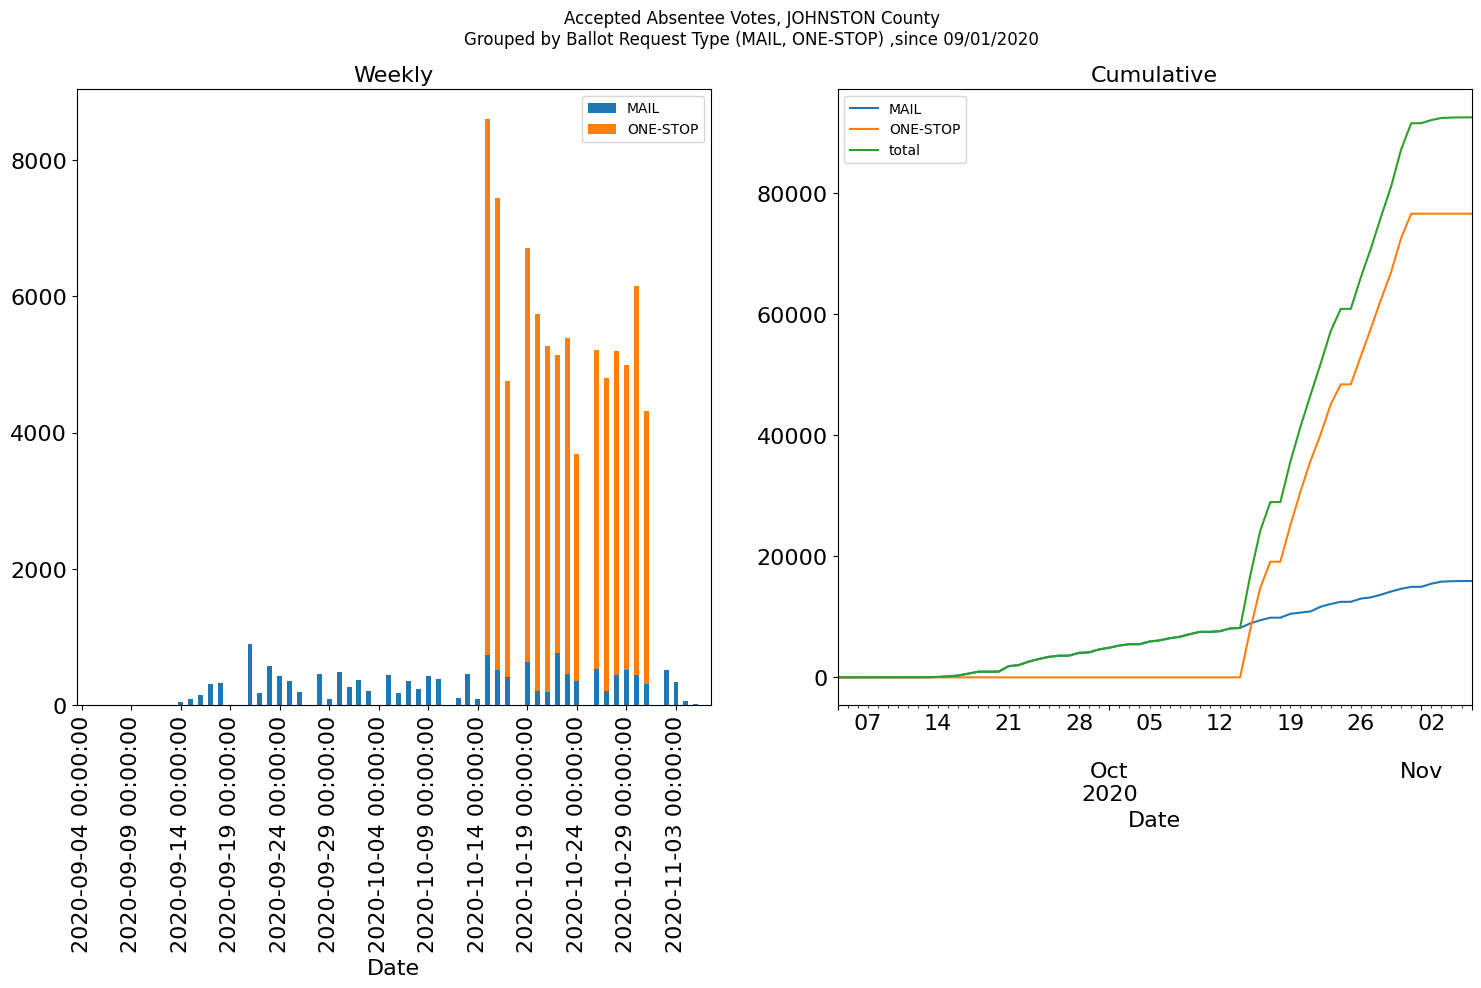Click the 05 tick on the Cumulative x-axis
The height and width of the screenshot is (988, 1481).
pos(1150,722)
